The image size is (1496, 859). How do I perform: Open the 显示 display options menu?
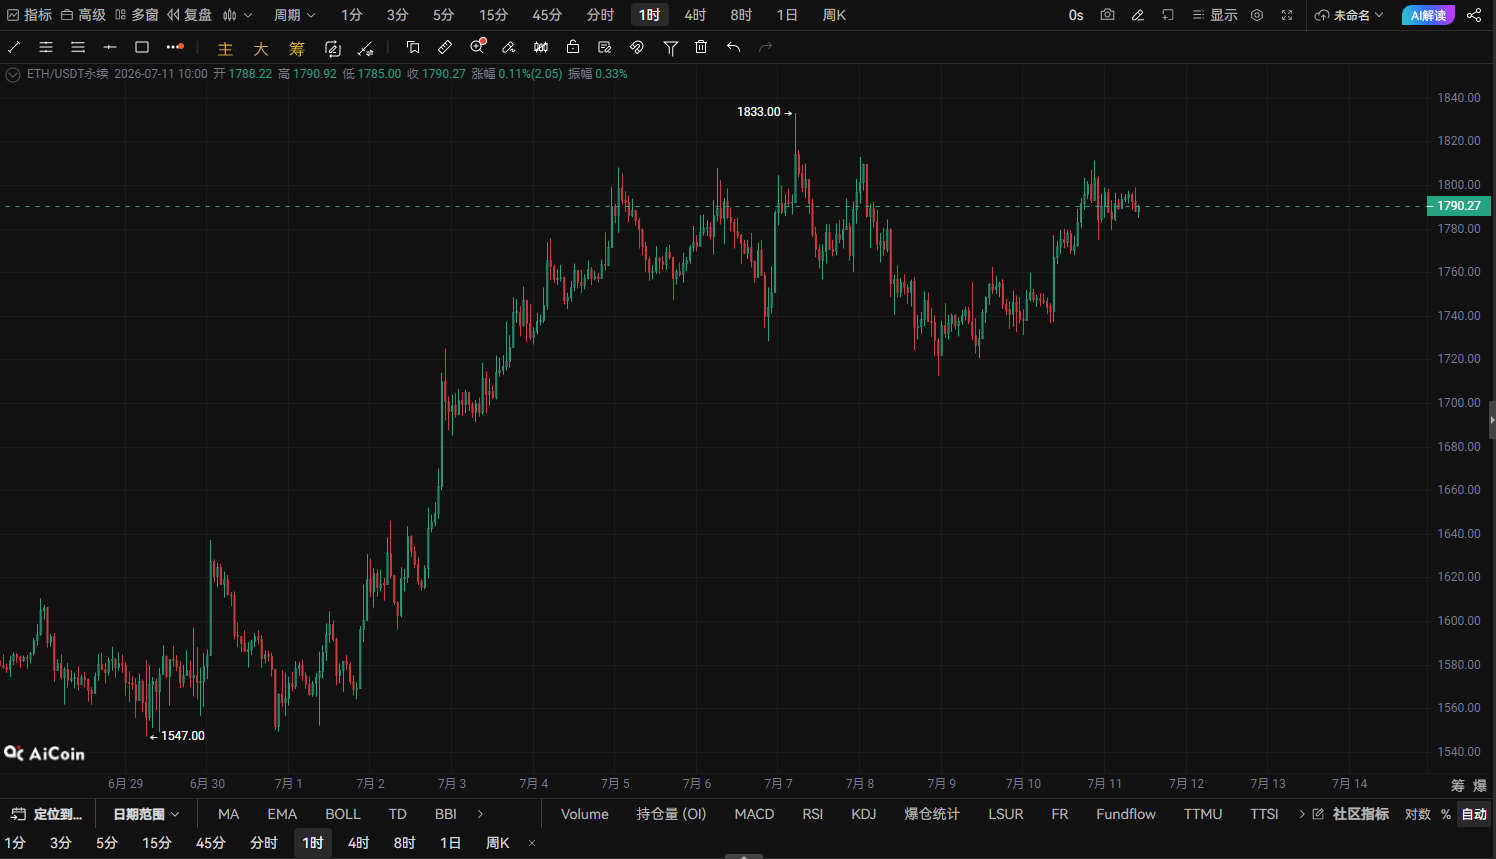[x=1215, y=15]
